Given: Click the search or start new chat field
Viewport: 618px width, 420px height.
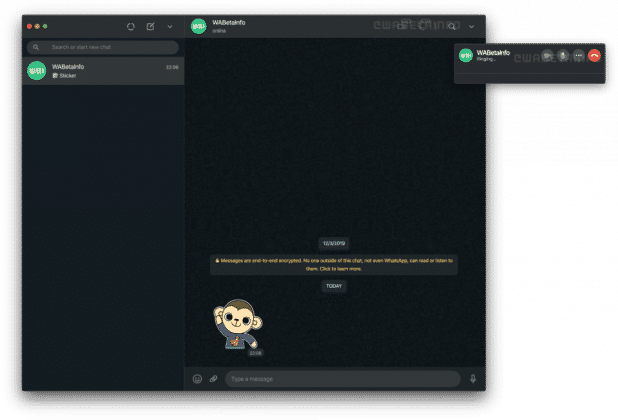Looking at the screenshot, I should (103, 47).
